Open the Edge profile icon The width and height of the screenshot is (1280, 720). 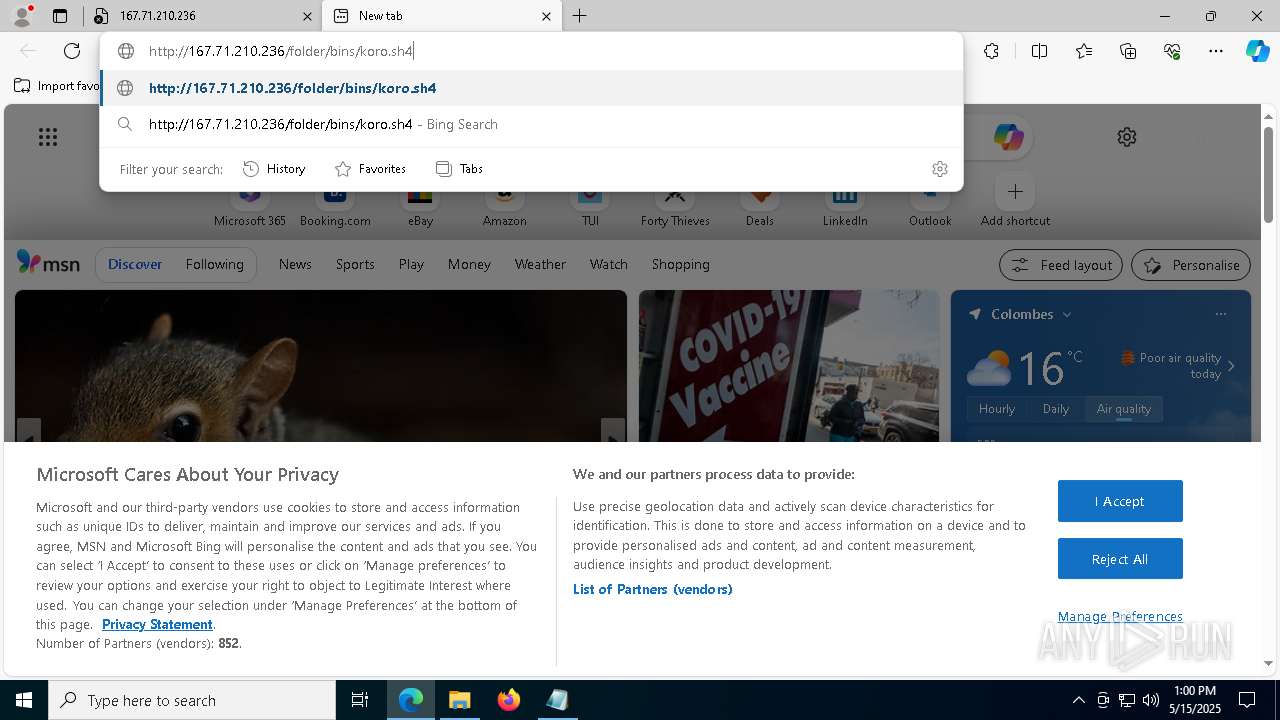click(22, 15)
